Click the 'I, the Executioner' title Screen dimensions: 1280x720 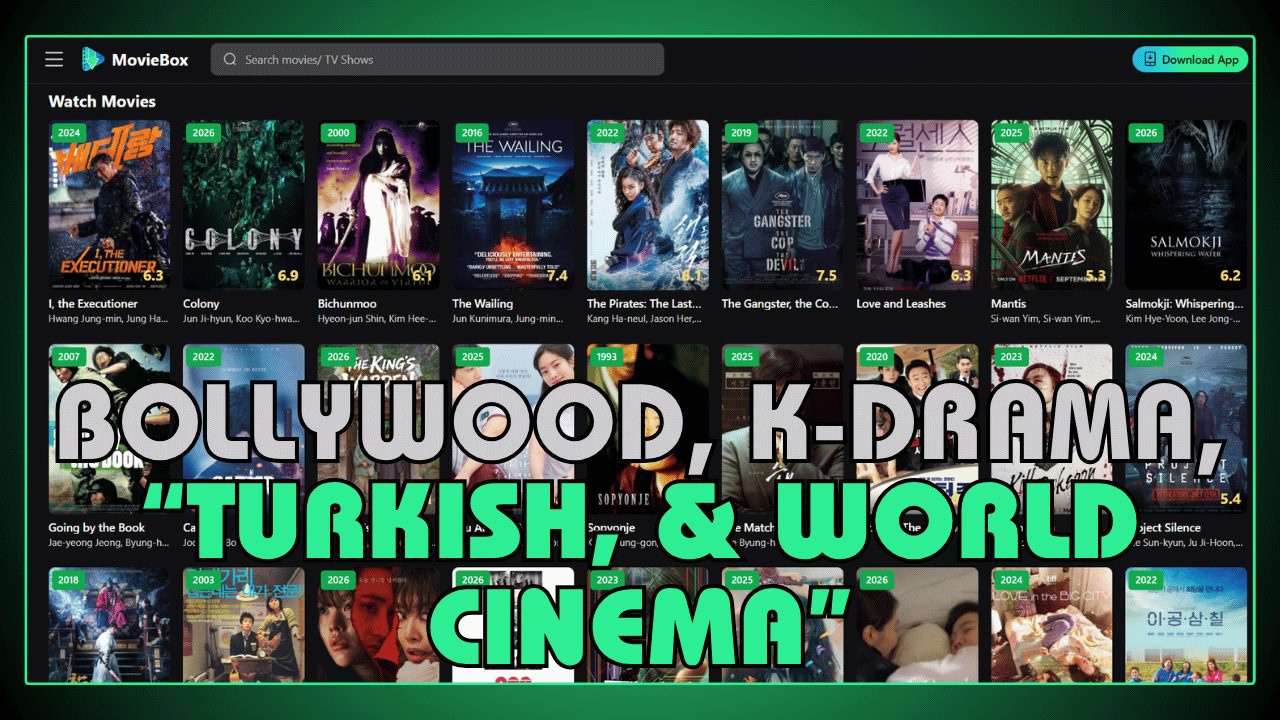click(93, 303)
